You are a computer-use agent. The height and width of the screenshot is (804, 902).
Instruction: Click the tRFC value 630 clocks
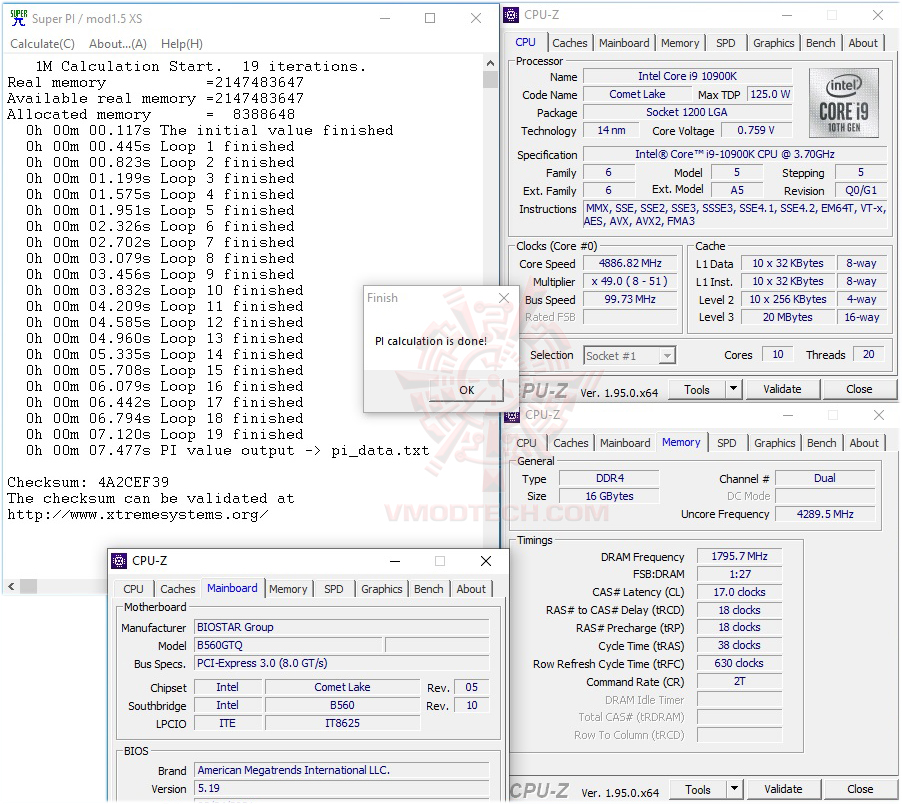(x=739, y=664)
